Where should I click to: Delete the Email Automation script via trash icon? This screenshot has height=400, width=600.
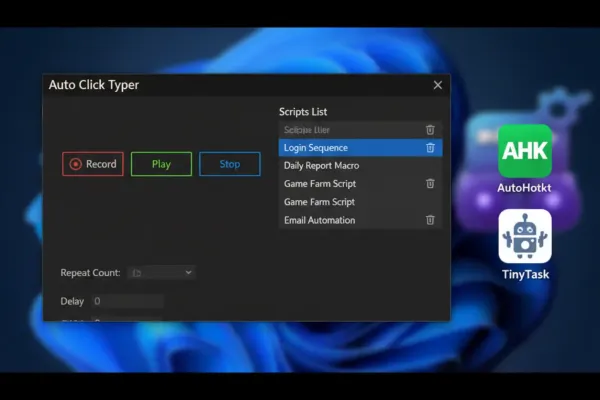[x=430, y=220]
